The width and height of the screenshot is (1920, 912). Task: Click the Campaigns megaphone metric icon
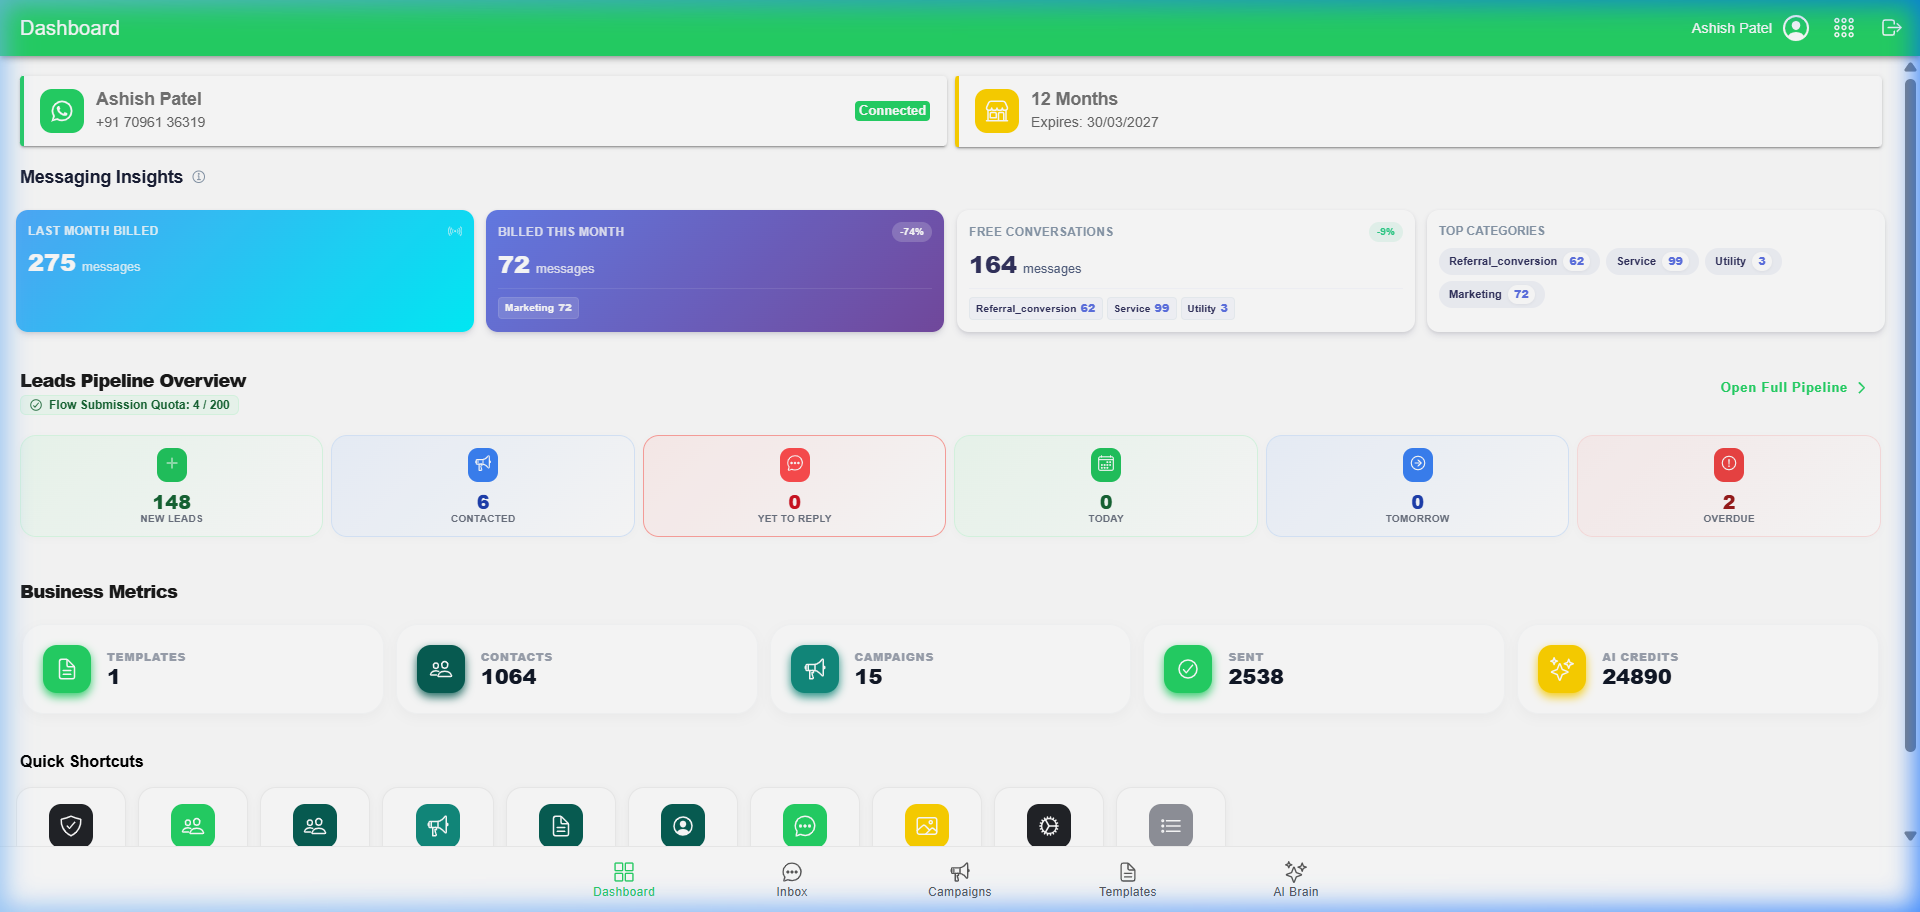[815, 669]
